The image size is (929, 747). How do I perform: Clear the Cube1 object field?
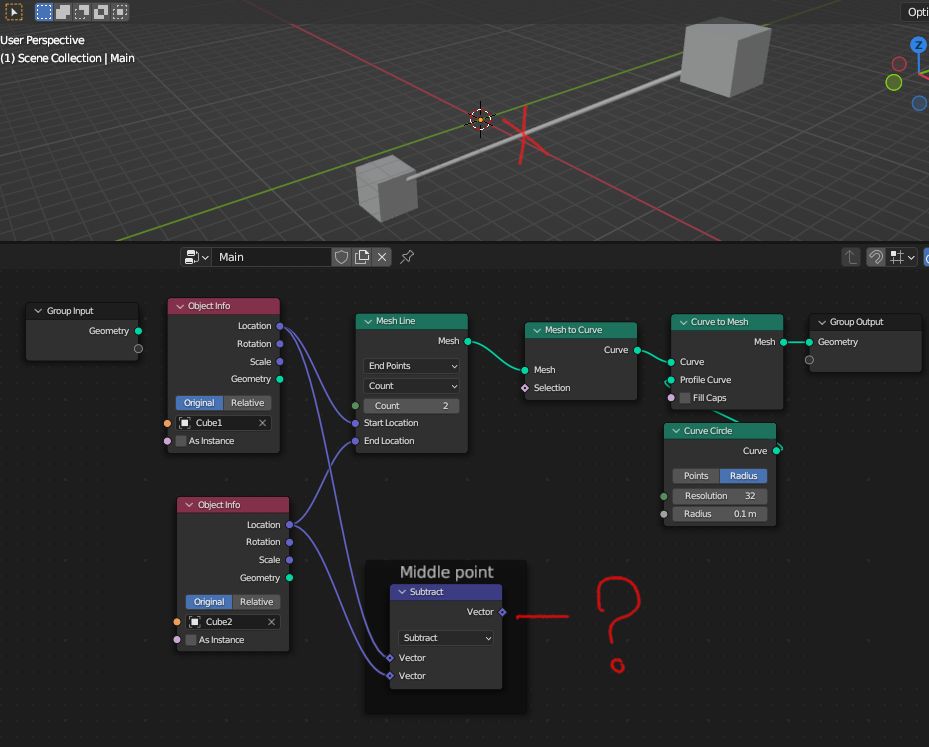click(262, 423)
